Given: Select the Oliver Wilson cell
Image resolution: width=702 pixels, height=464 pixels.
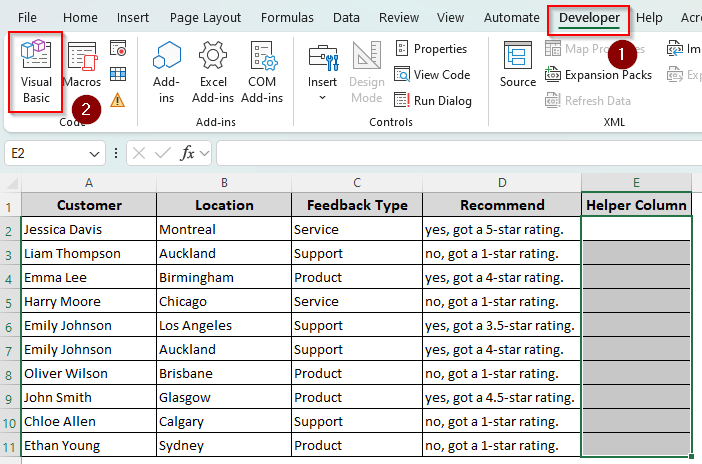Looking at the screenshot, I should tap(89, 373).
